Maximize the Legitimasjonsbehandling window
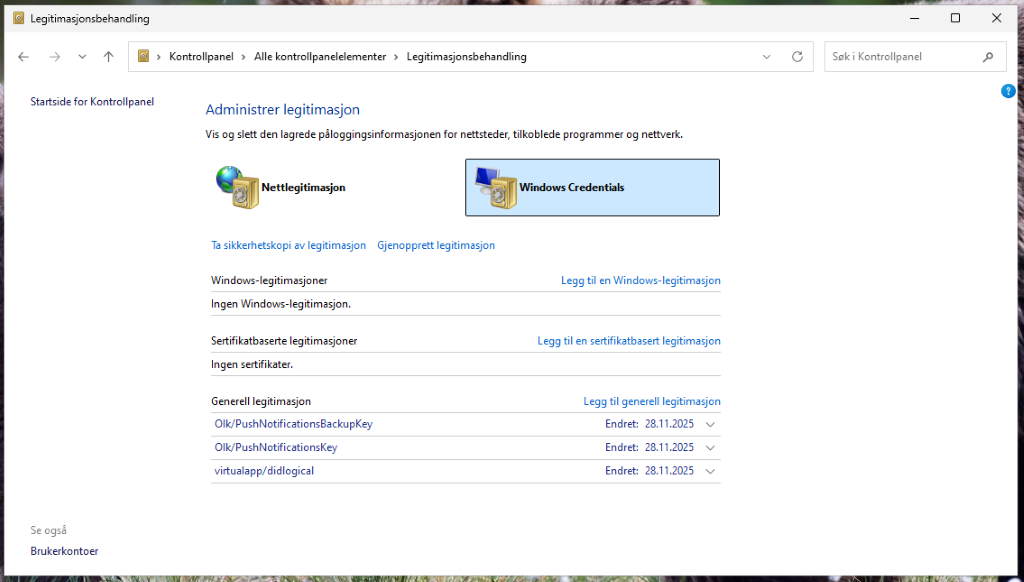This screenshot has height=582, width=1024. (x=955, y=18)
